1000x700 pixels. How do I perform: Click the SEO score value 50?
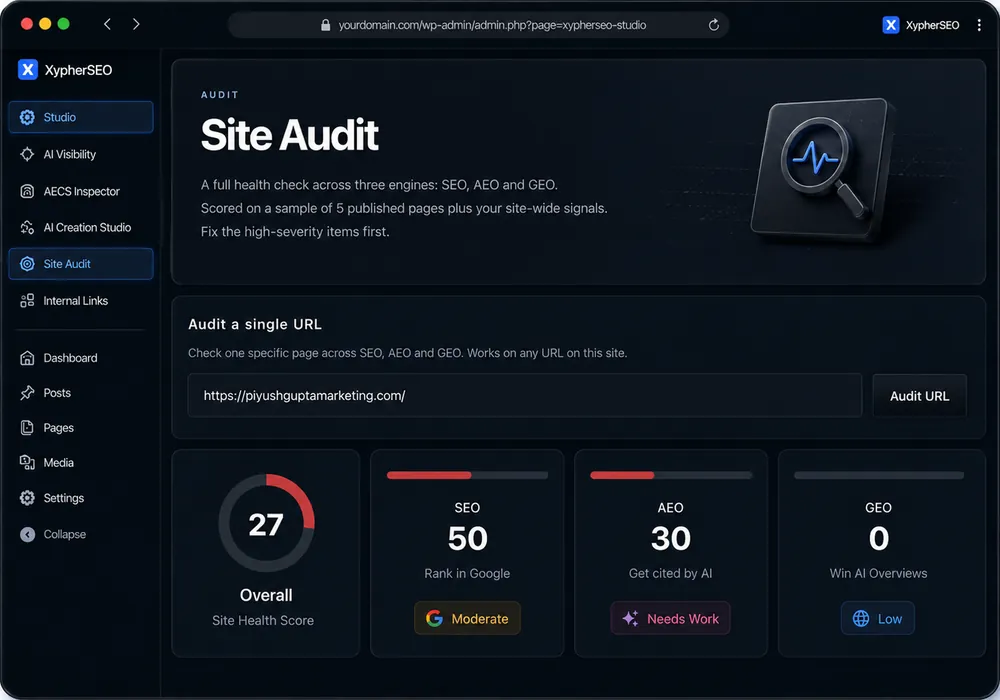click(x=467, y=539)
